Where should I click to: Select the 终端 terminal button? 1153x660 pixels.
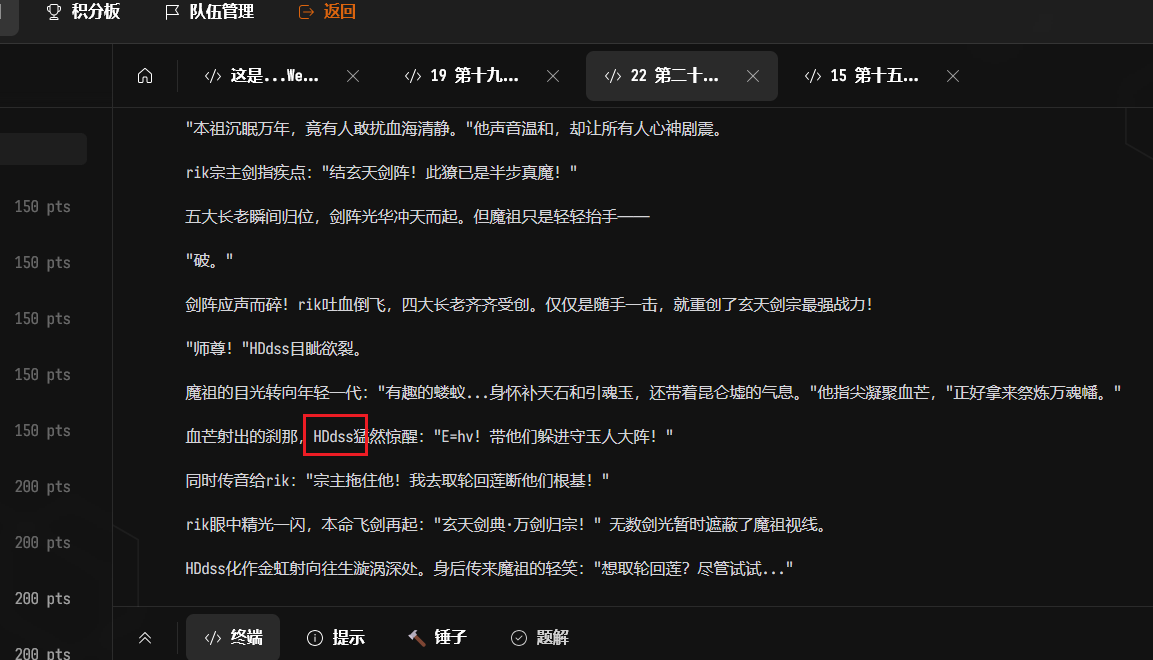pyautogui.click(x=233, y=638)
